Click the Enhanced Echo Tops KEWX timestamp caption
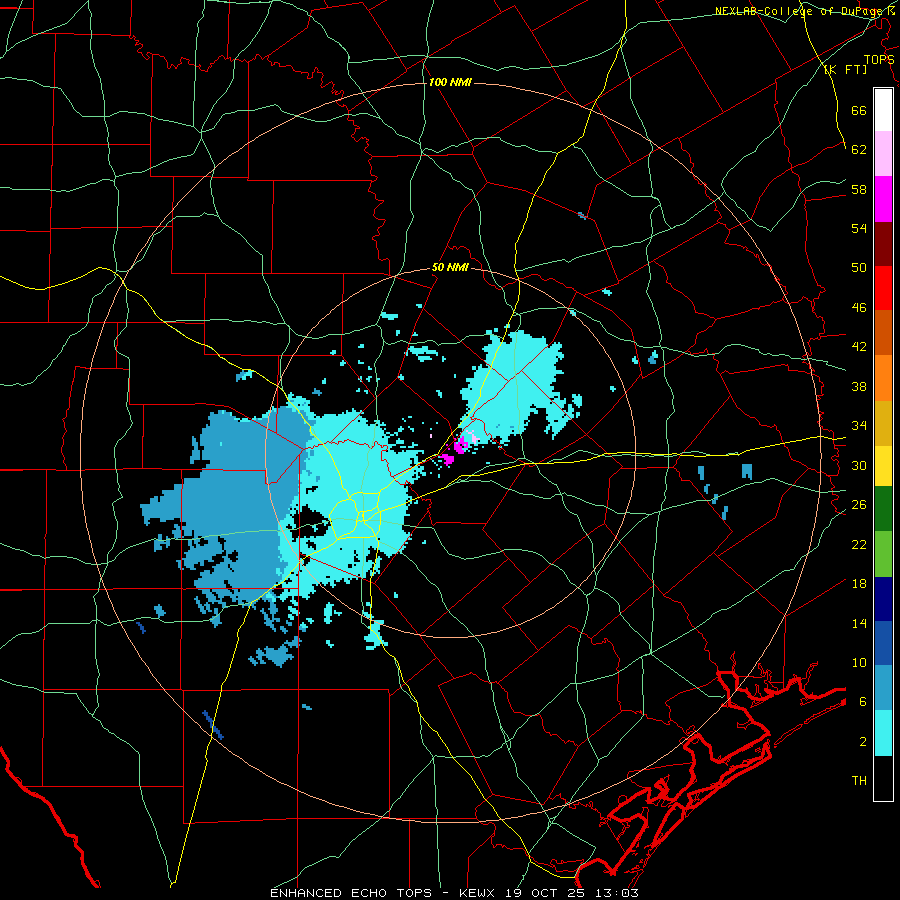900x900 pixels. (x=454, y=893)
